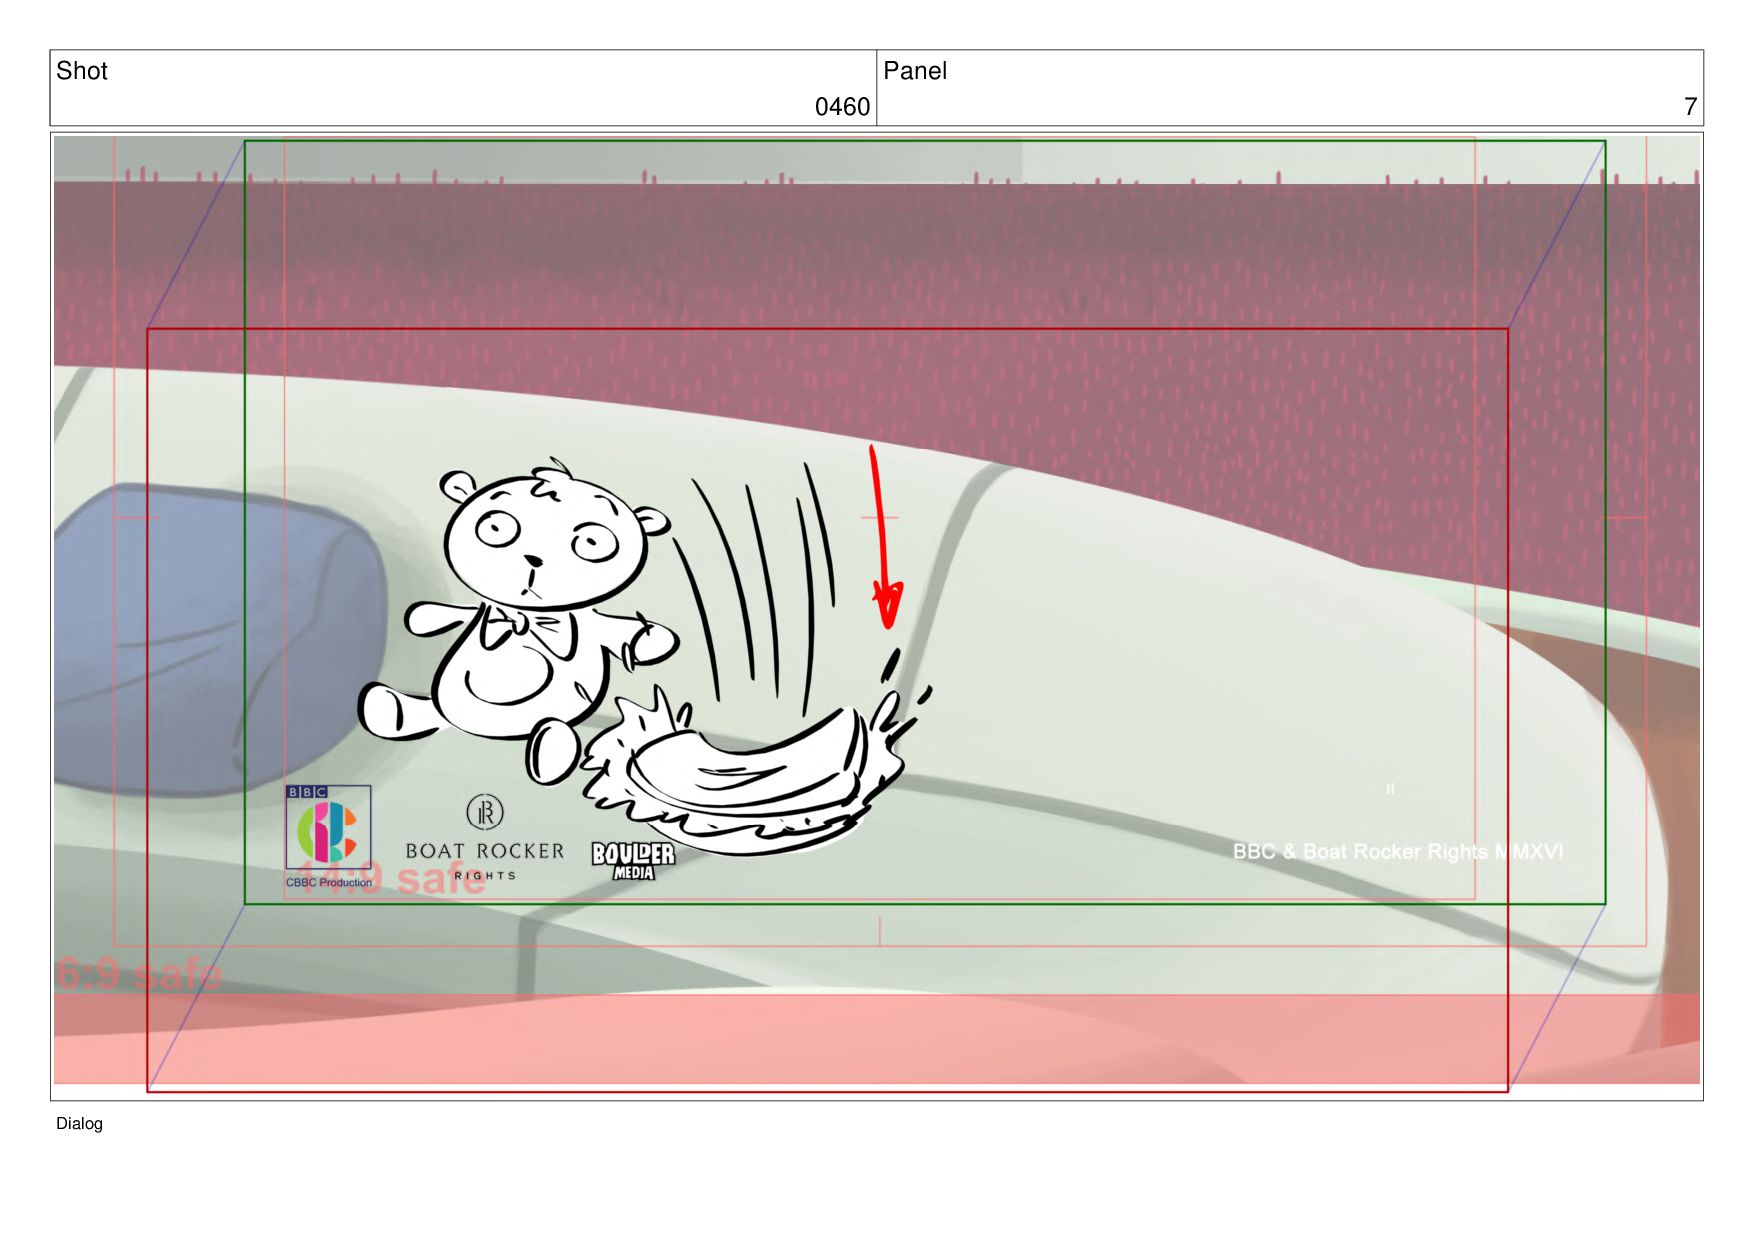This screenshot has height=1240, width=1754.
Task: Click the shot number '0460'
Action: click(842, 107)
